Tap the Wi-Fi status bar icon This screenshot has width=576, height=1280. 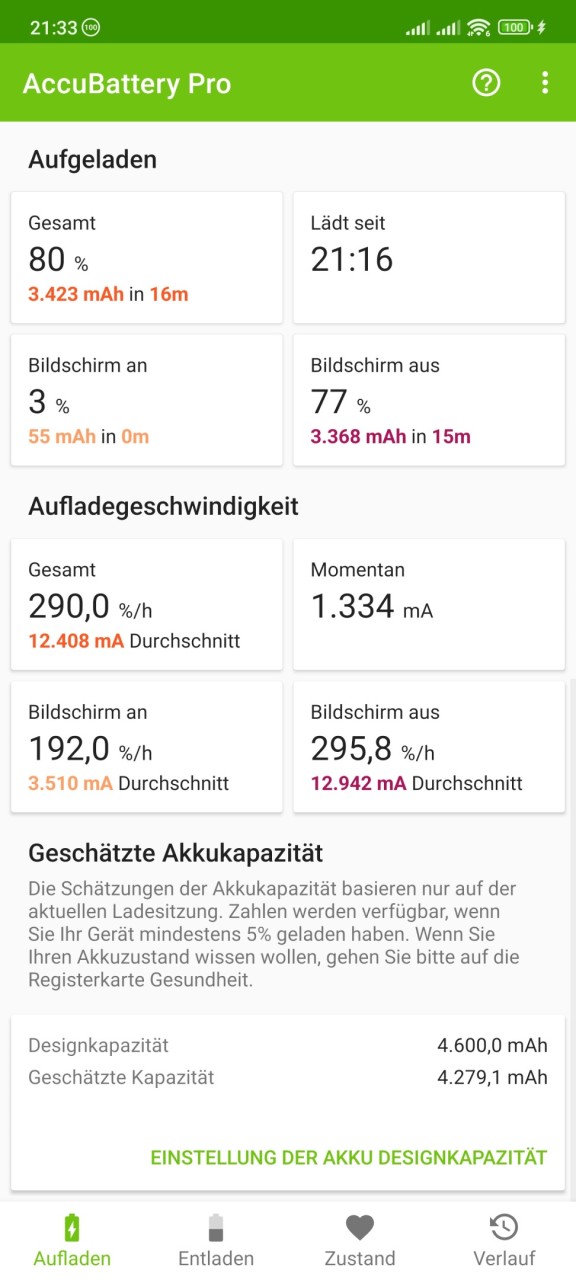tap(478, 27)
